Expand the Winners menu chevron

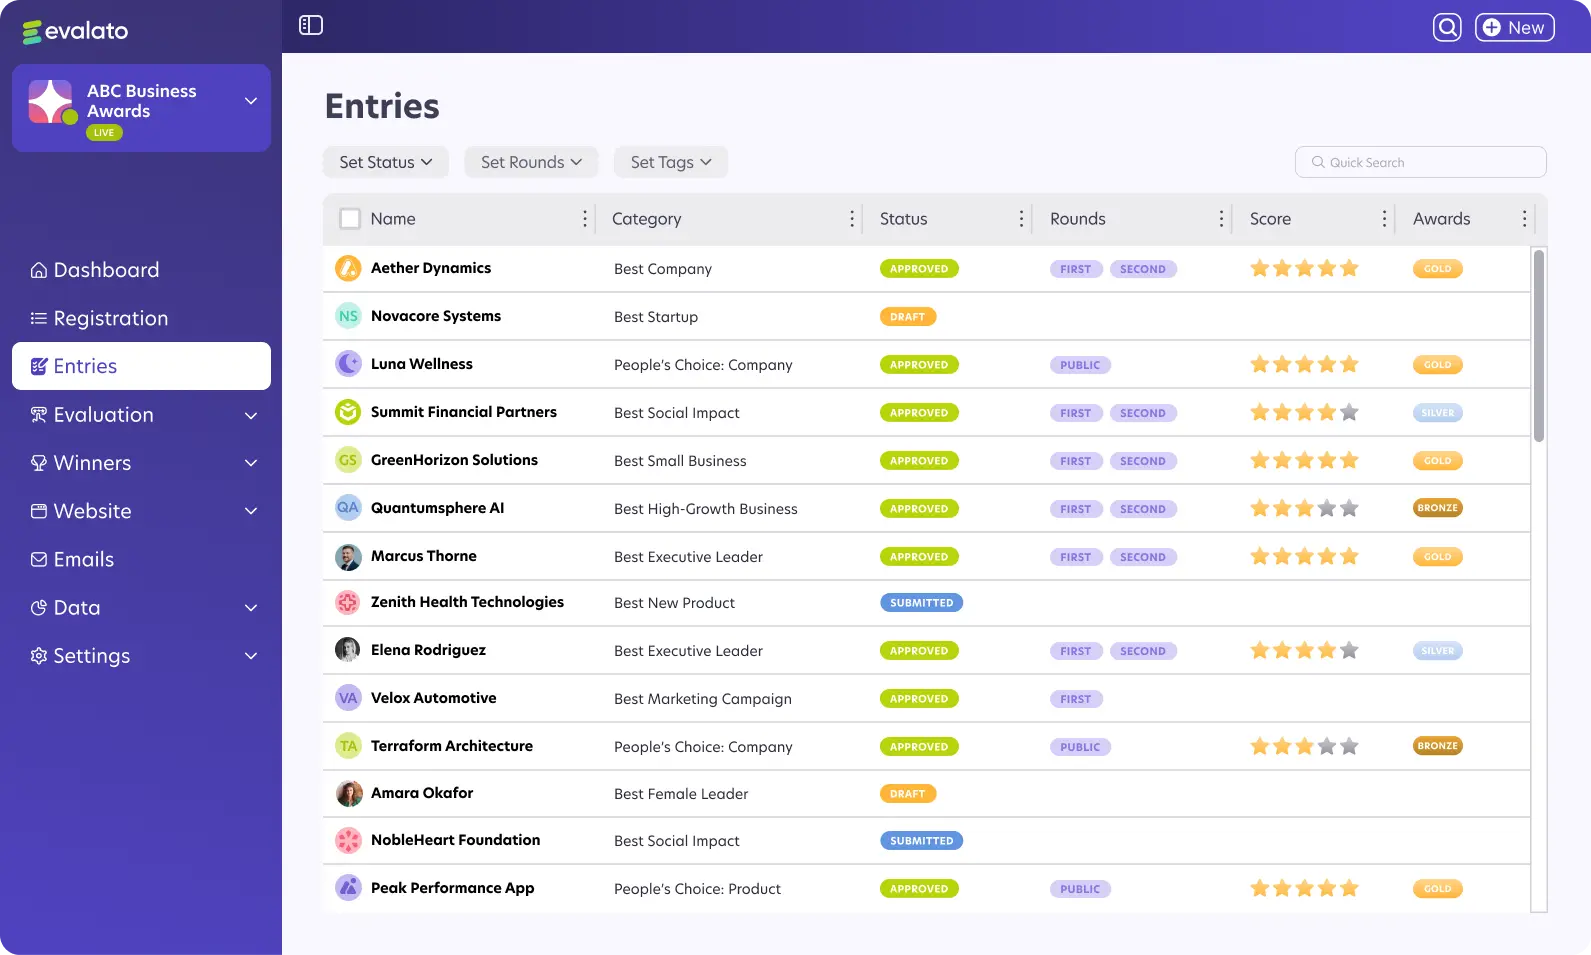(x=251, y=463)
